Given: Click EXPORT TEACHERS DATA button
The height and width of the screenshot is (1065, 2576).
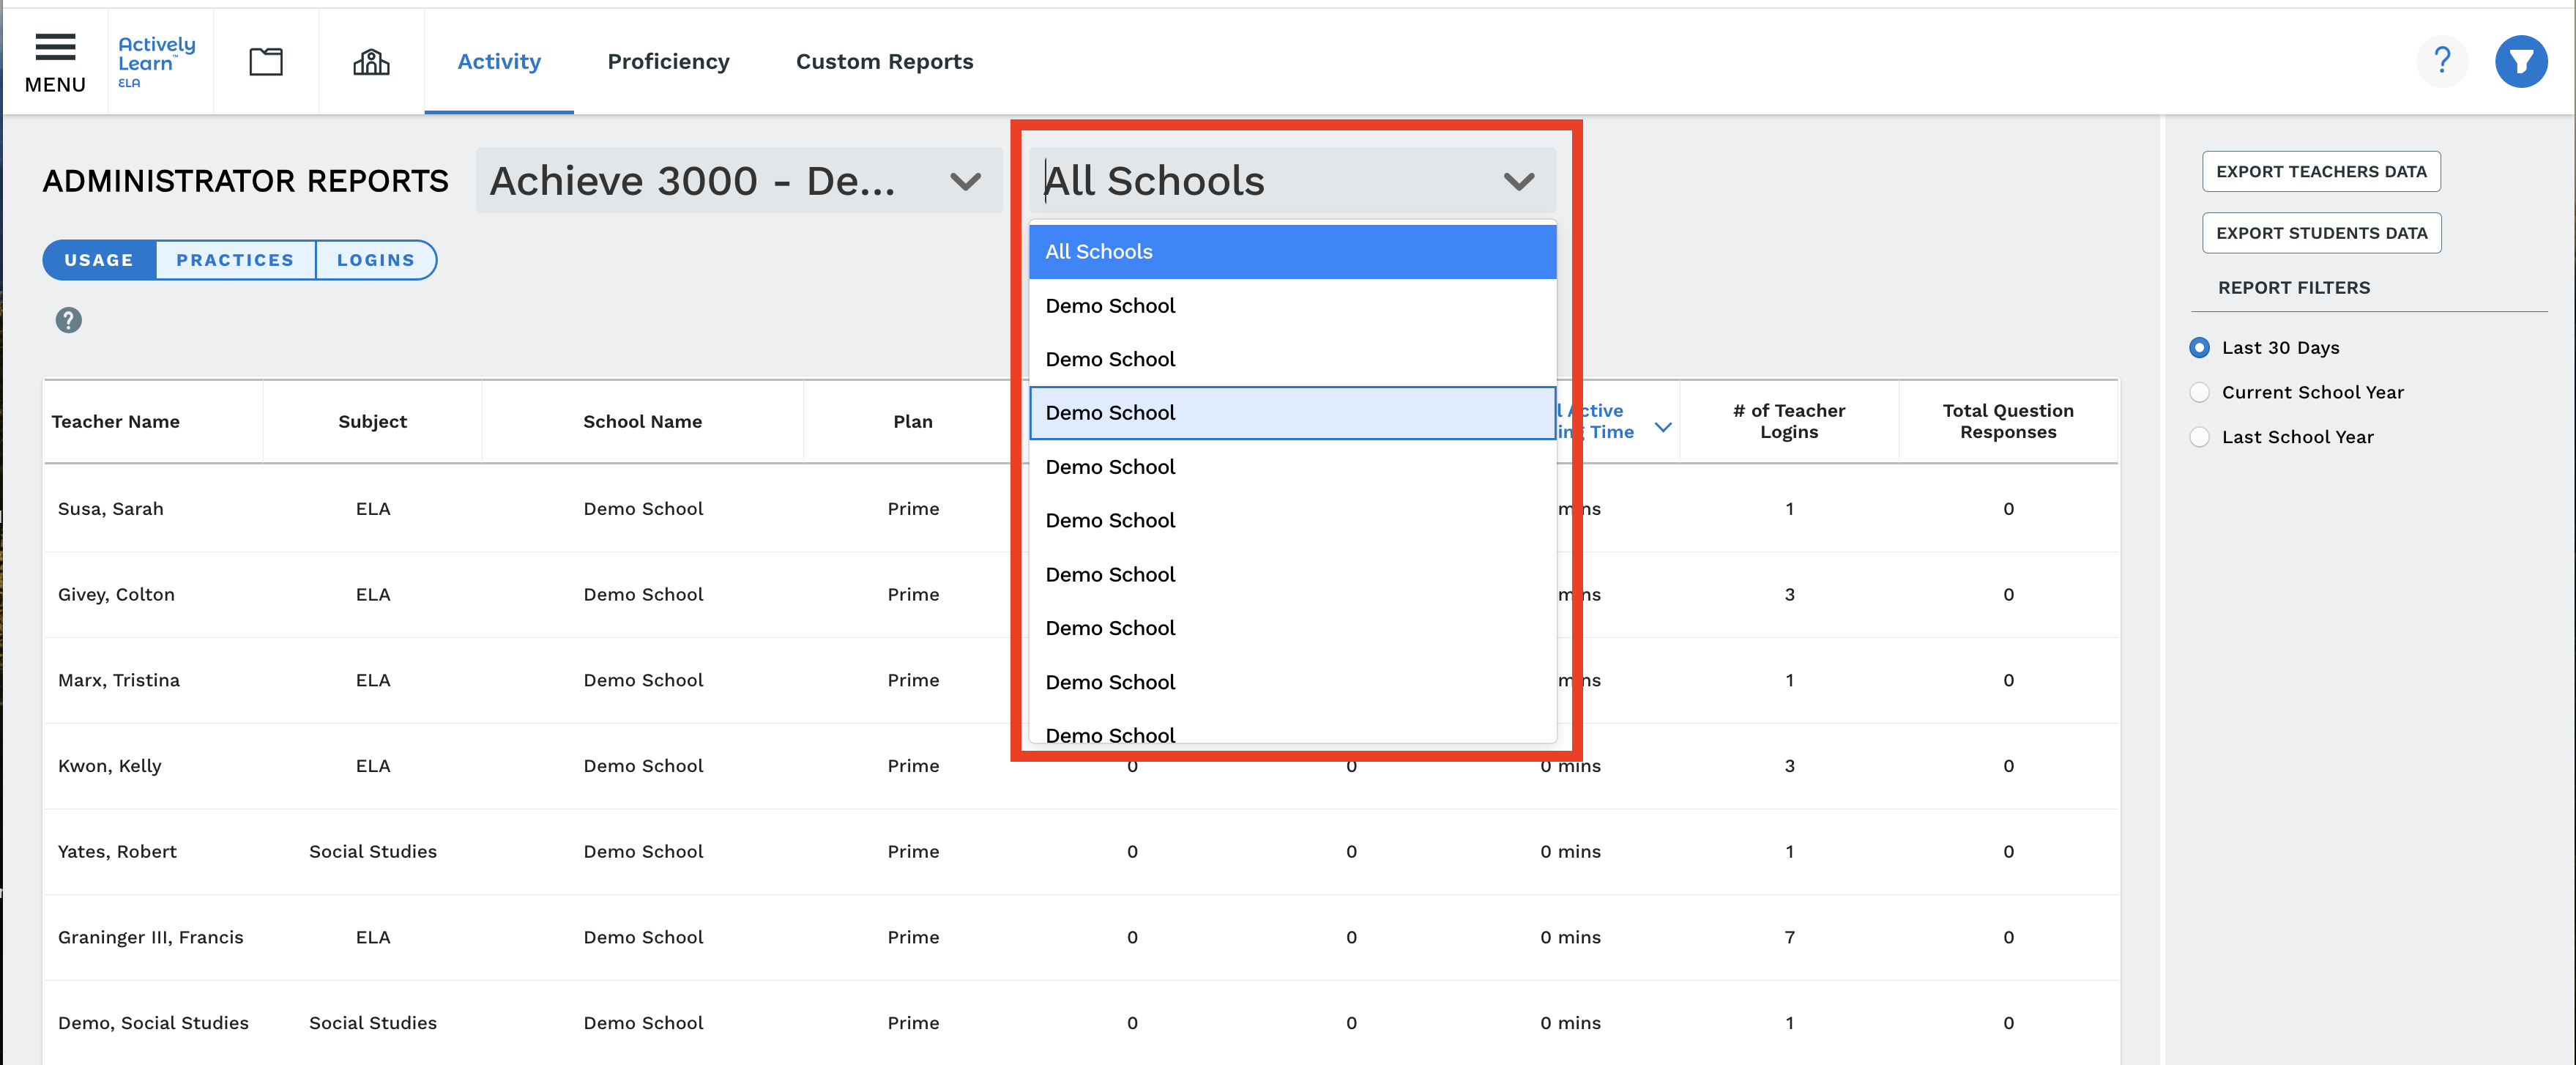Looking at the screenshot, I should coord(2321,171).
